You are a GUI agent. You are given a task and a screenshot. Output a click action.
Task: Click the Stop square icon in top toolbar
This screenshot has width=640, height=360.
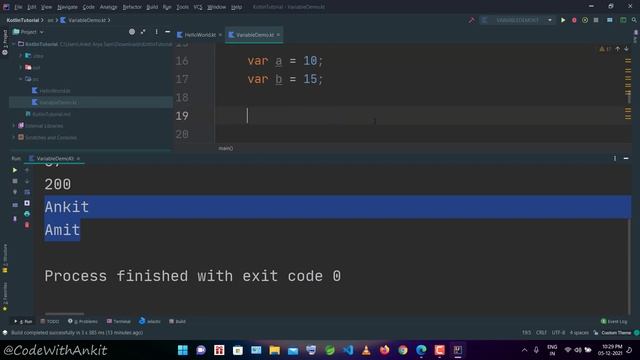pyautogui.click(x=596, y=20)
